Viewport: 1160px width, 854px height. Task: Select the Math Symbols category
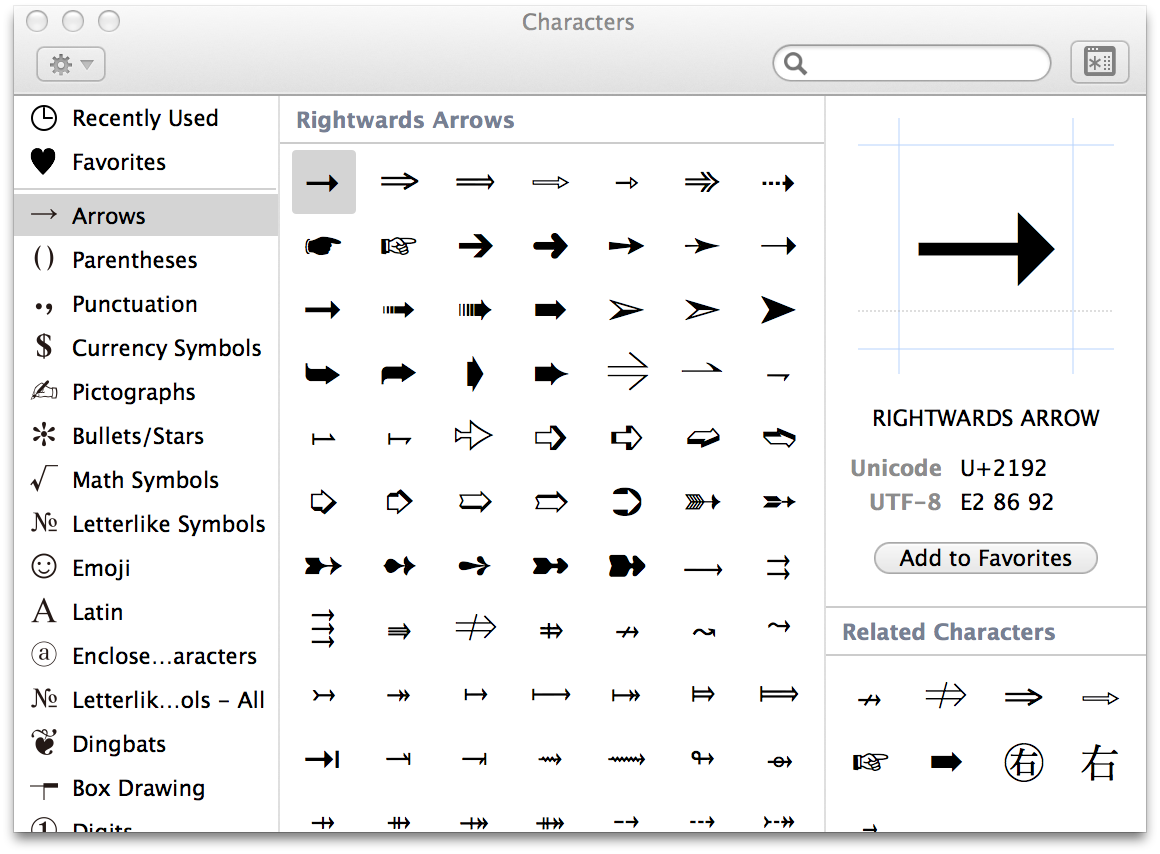click(145, 480)
